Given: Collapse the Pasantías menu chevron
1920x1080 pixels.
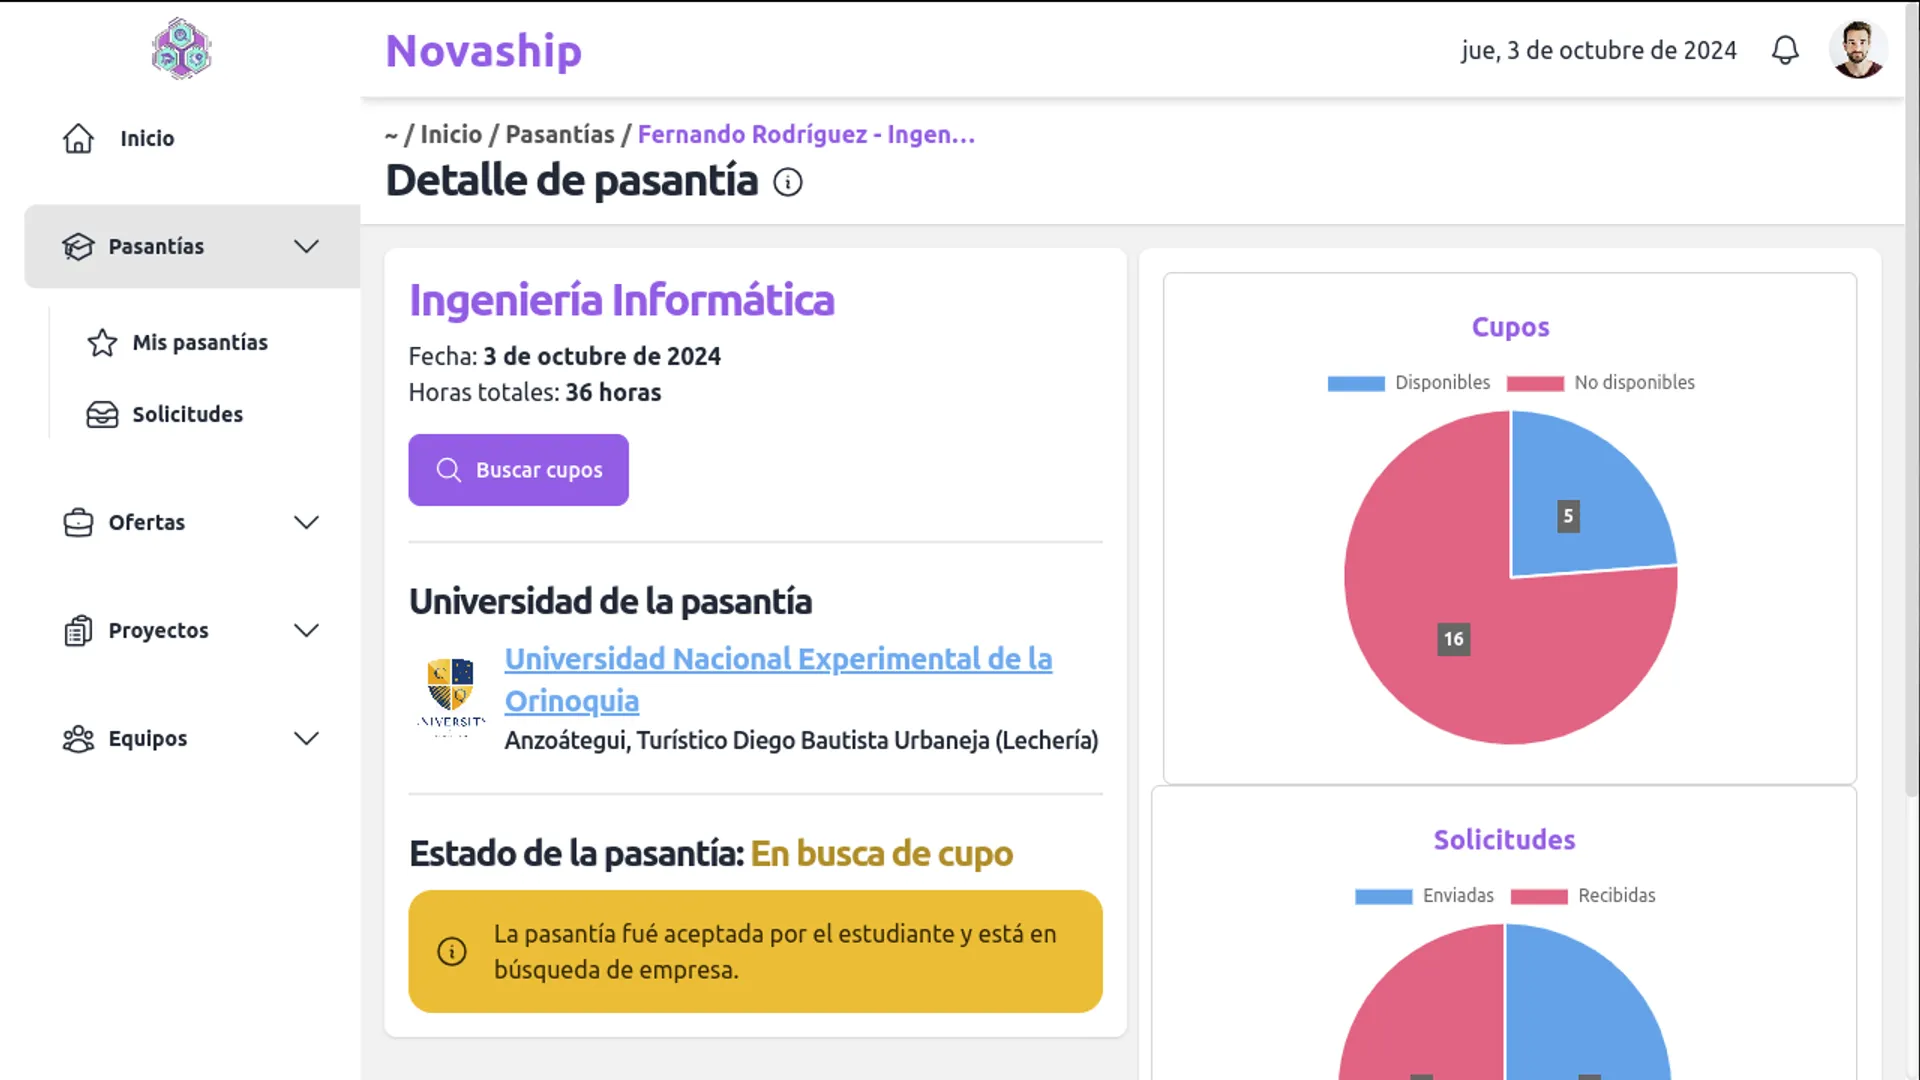Looking at the screenshot, I should [x=306, y=246].
